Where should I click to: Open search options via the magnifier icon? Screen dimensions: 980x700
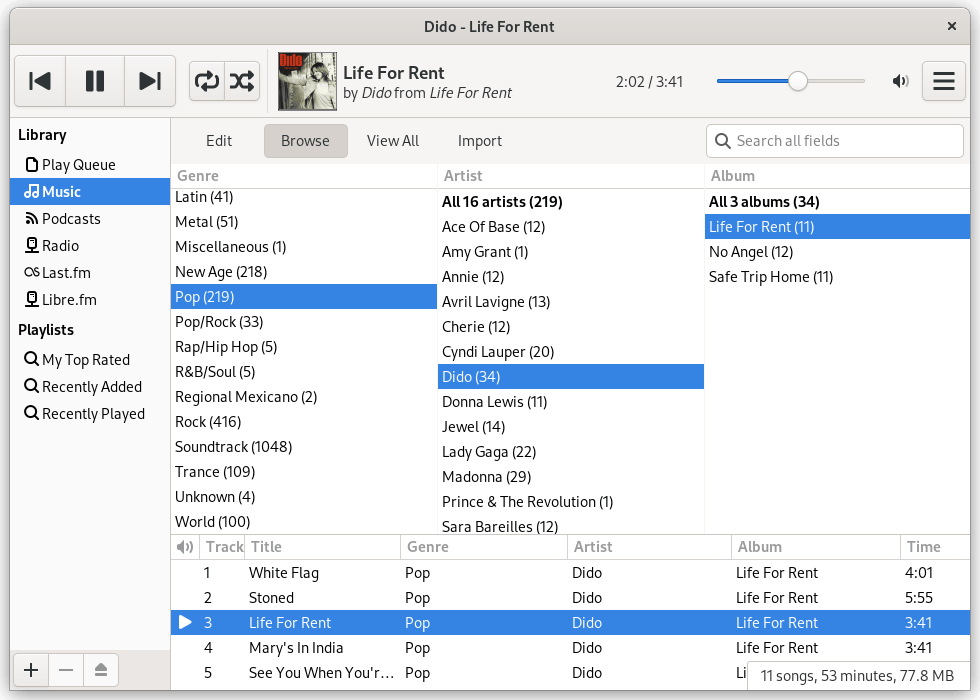coord(724,140)
